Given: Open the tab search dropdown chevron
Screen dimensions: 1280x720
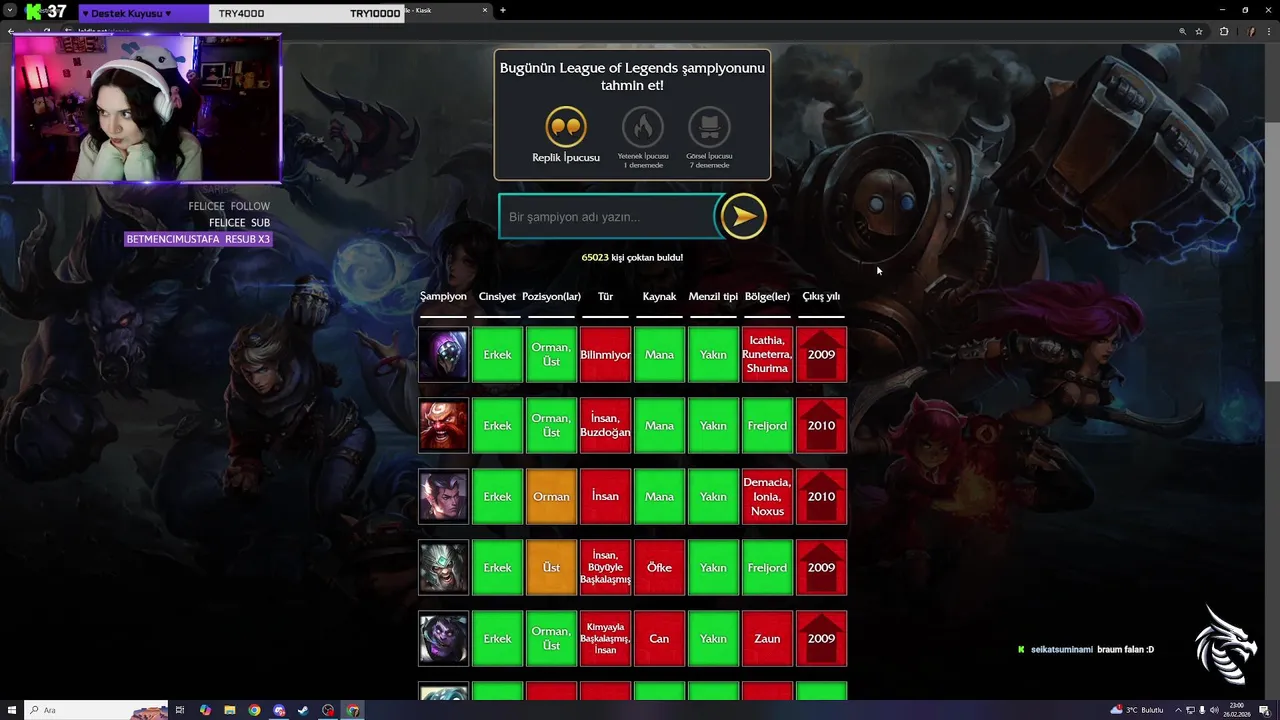Looking at the screenshot, I should point(10,10).
